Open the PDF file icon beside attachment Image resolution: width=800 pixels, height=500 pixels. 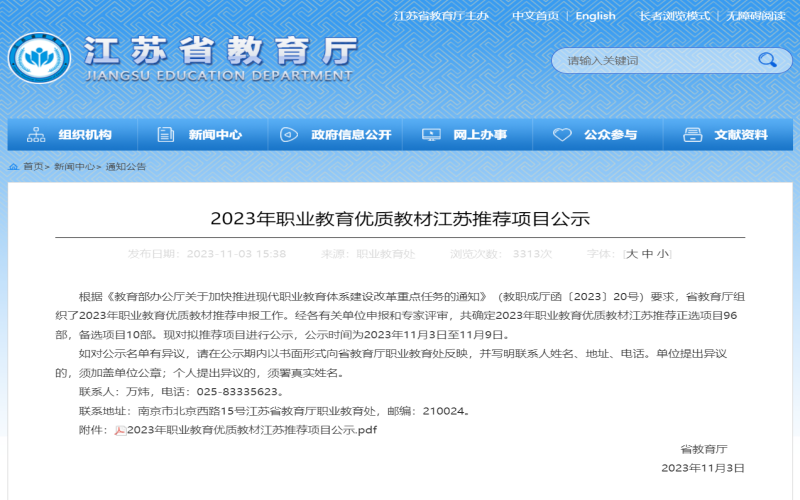click(x=120, y=430)
